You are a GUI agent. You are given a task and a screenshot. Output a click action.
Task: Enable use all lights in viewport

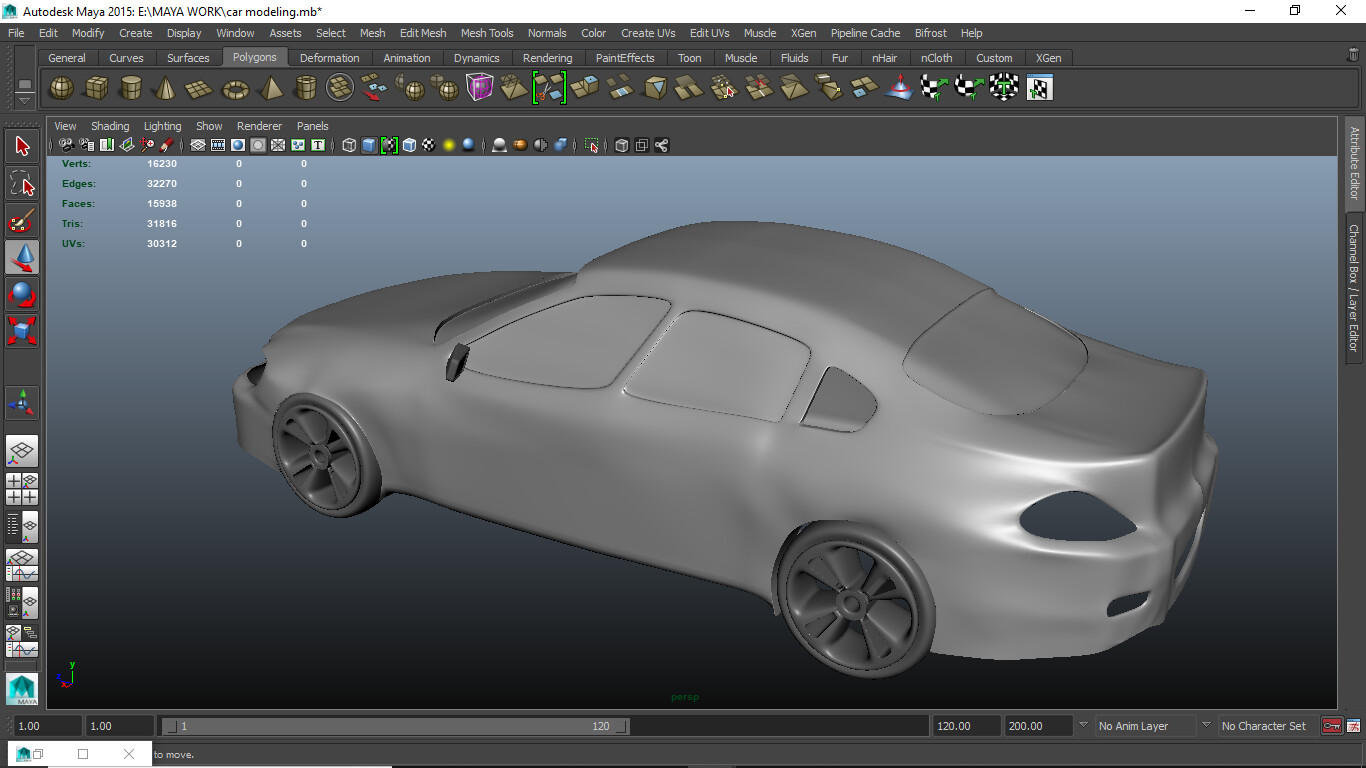(x=449, y=146)
